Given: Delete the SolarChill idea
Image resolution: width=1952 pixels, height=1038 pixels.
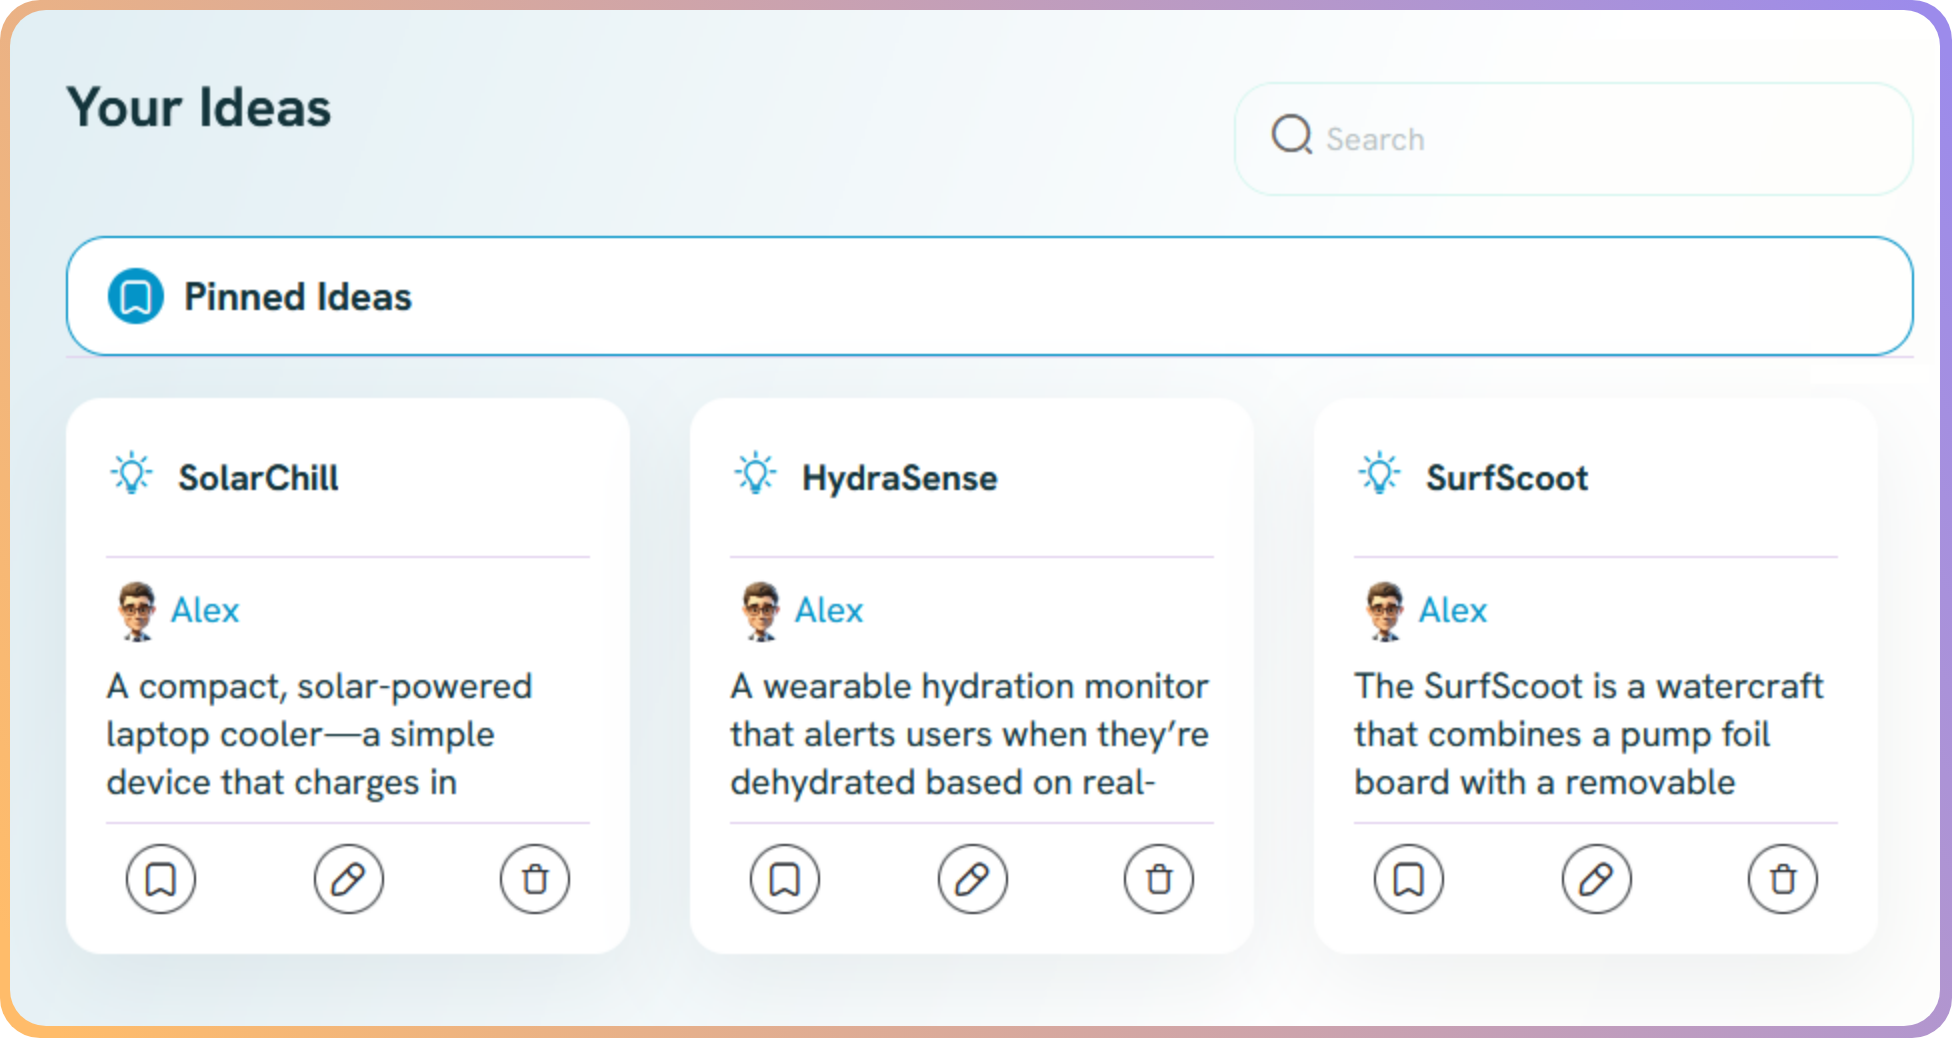Looking at the screenshot, I should (535, 879).
